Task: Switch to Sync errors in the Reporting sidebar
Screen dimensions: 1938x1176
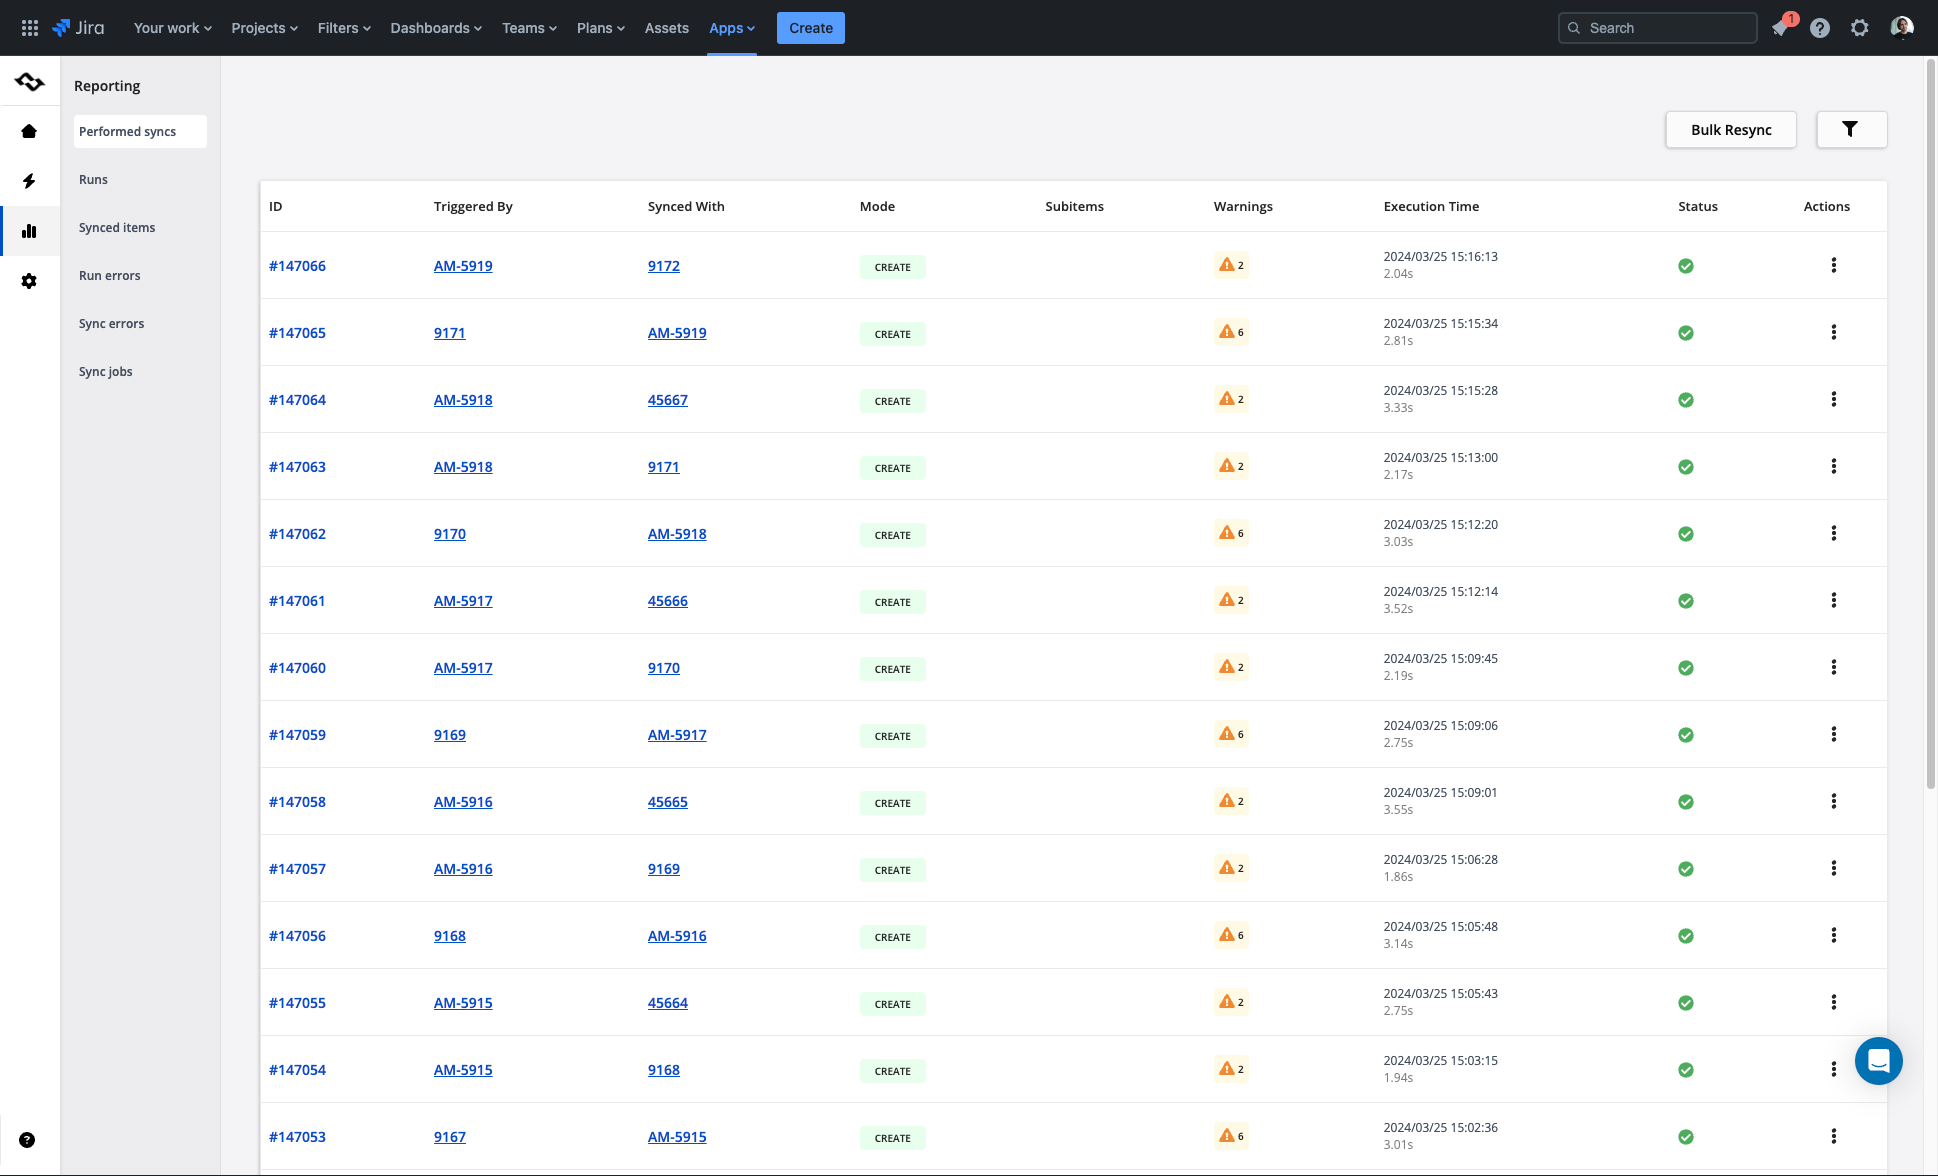Action: pyautogui.click(x=111, y=323)
